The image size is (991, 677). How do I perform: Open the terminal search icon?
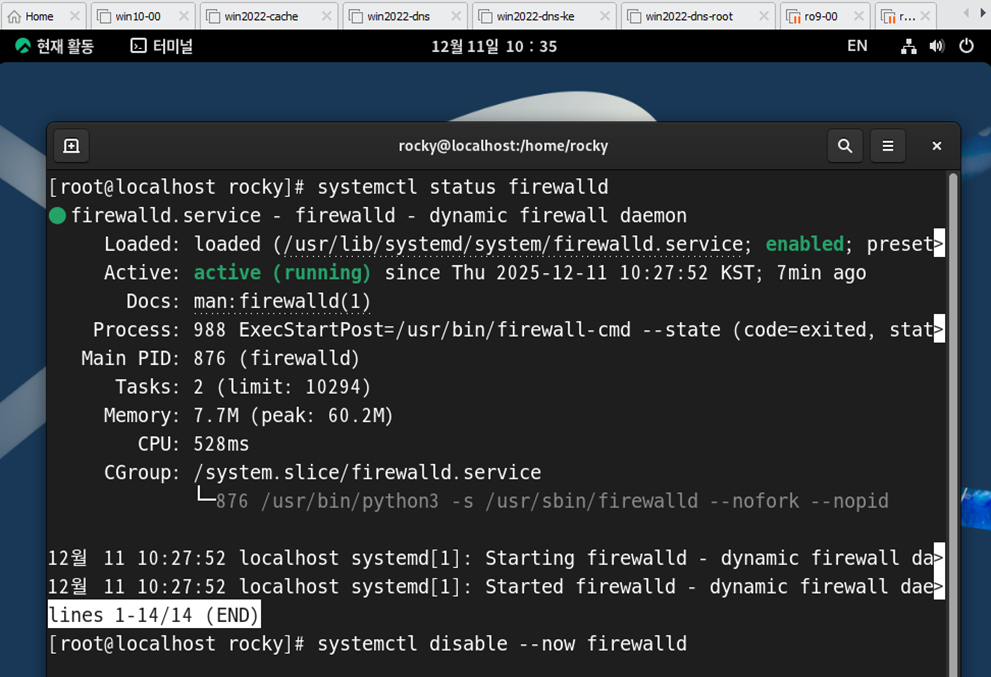[845, 146]
